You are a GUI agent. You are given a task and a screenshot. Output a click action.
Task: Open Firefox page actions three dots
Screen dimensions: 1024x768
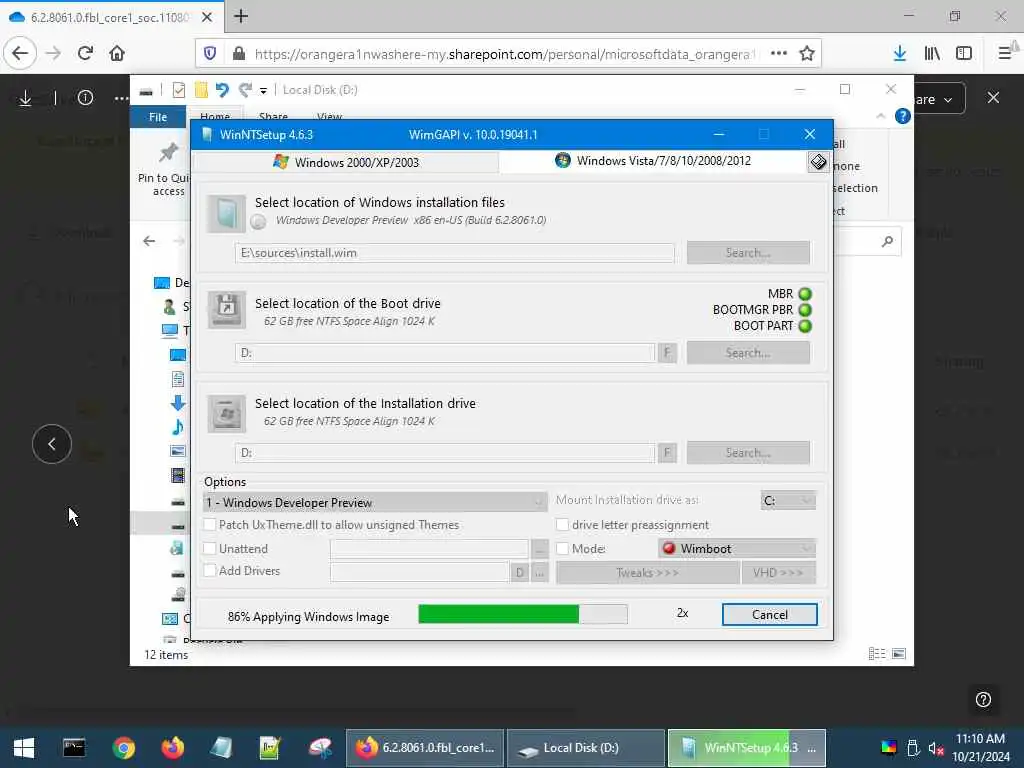click(778, 54)
